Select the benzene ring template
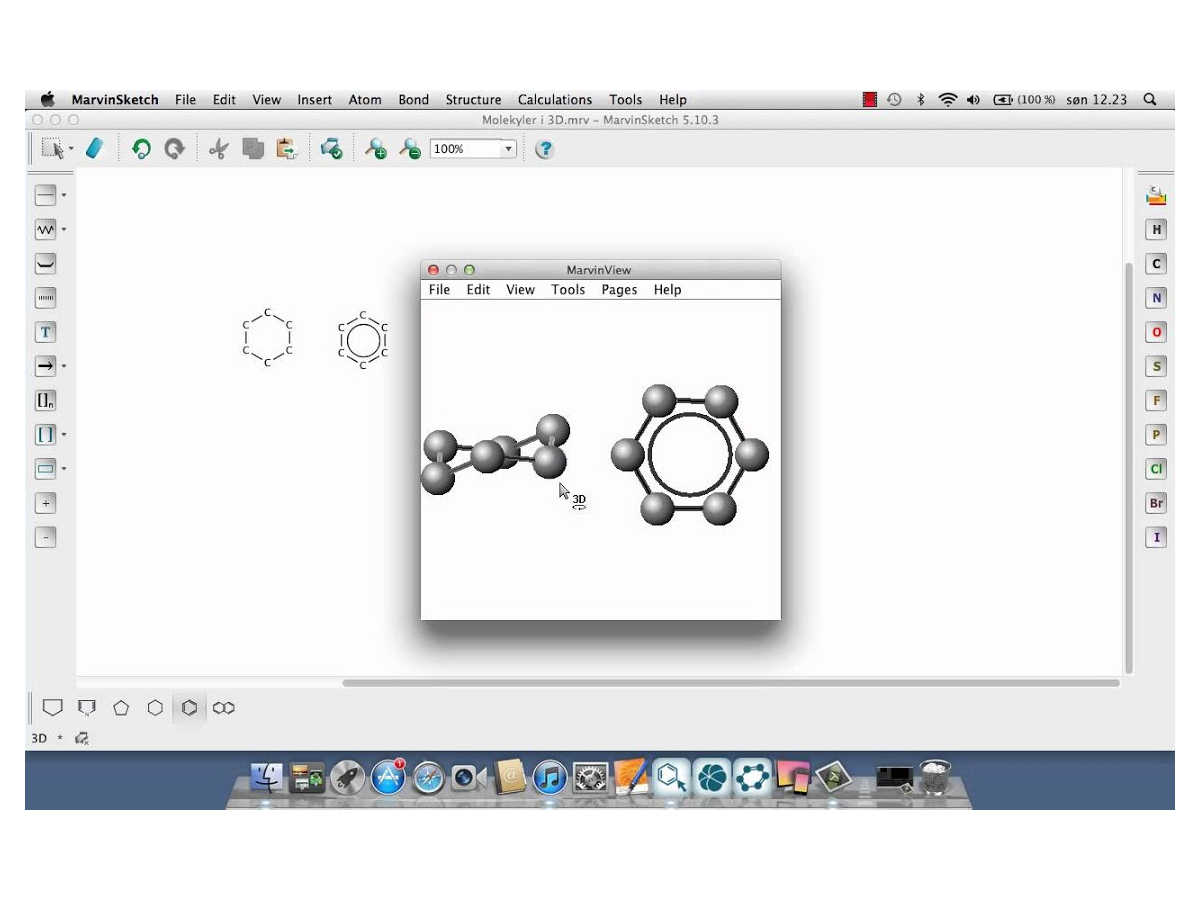 pyautogui.click(x=189, y=708)
